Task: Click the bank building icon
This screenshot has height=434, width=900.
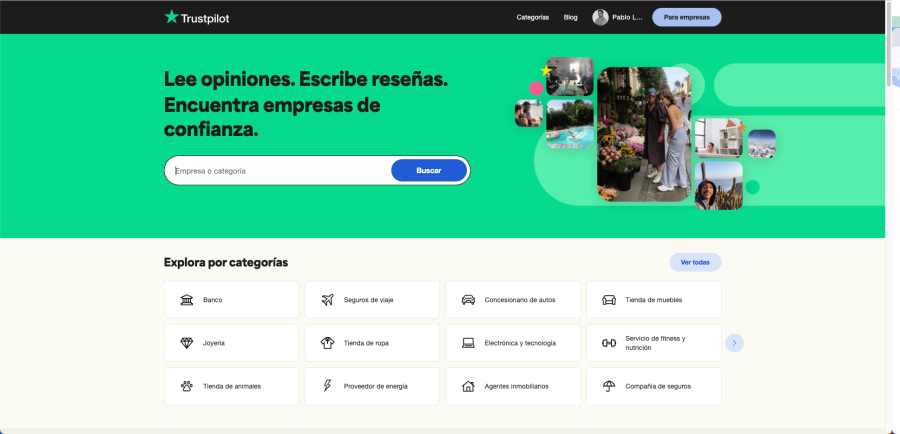Action: click(187, 300)
